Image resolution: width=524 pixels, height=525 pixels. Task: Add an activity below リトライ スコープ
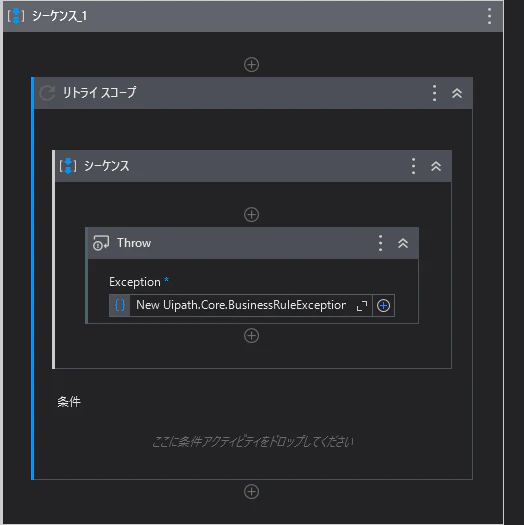pos(251,492)
